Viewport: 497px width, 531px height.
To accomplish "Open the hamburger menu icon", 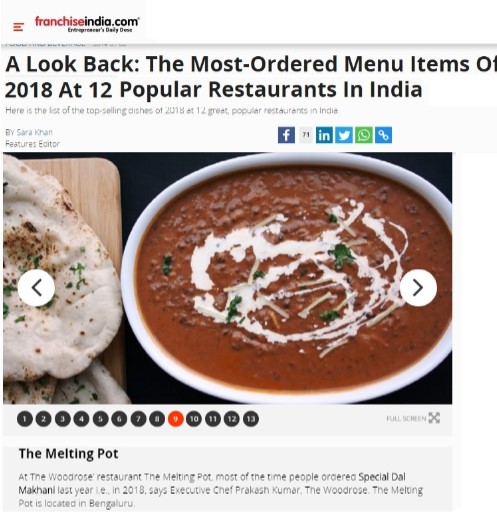I will click(18, 27).
